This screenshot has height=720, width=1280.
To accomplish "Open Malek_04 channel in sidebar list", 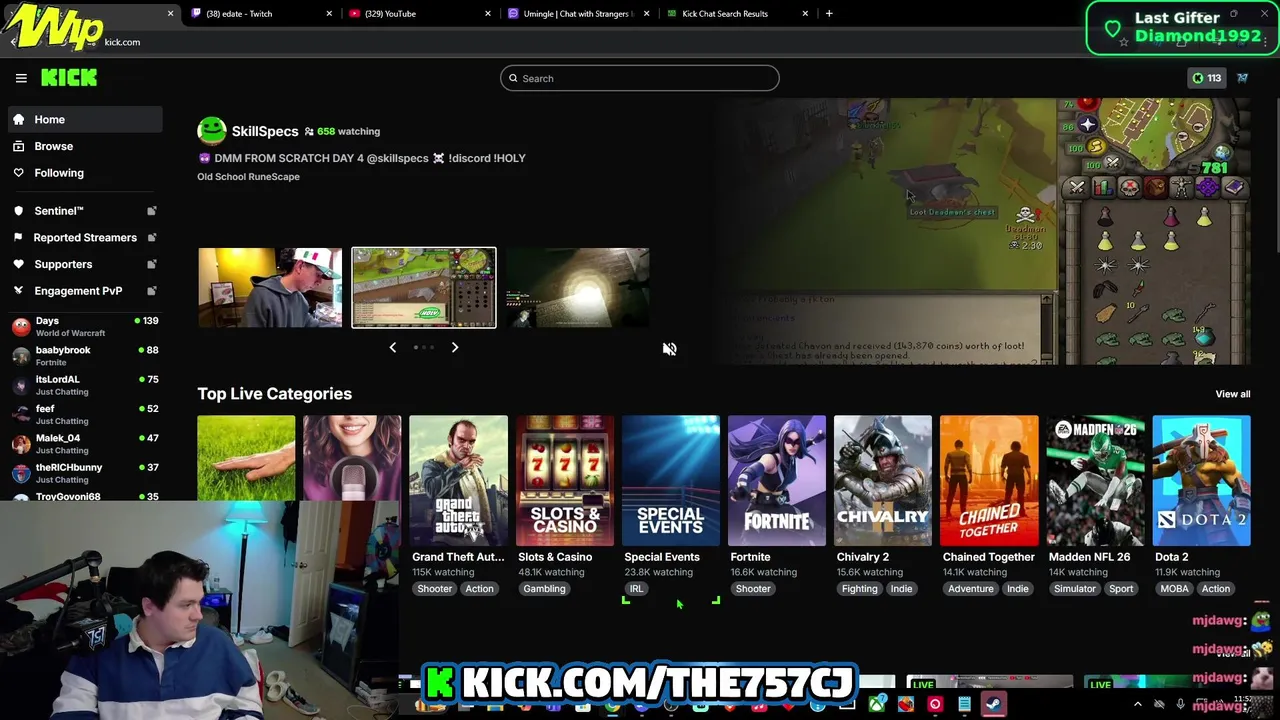I will tap(85, 443).
